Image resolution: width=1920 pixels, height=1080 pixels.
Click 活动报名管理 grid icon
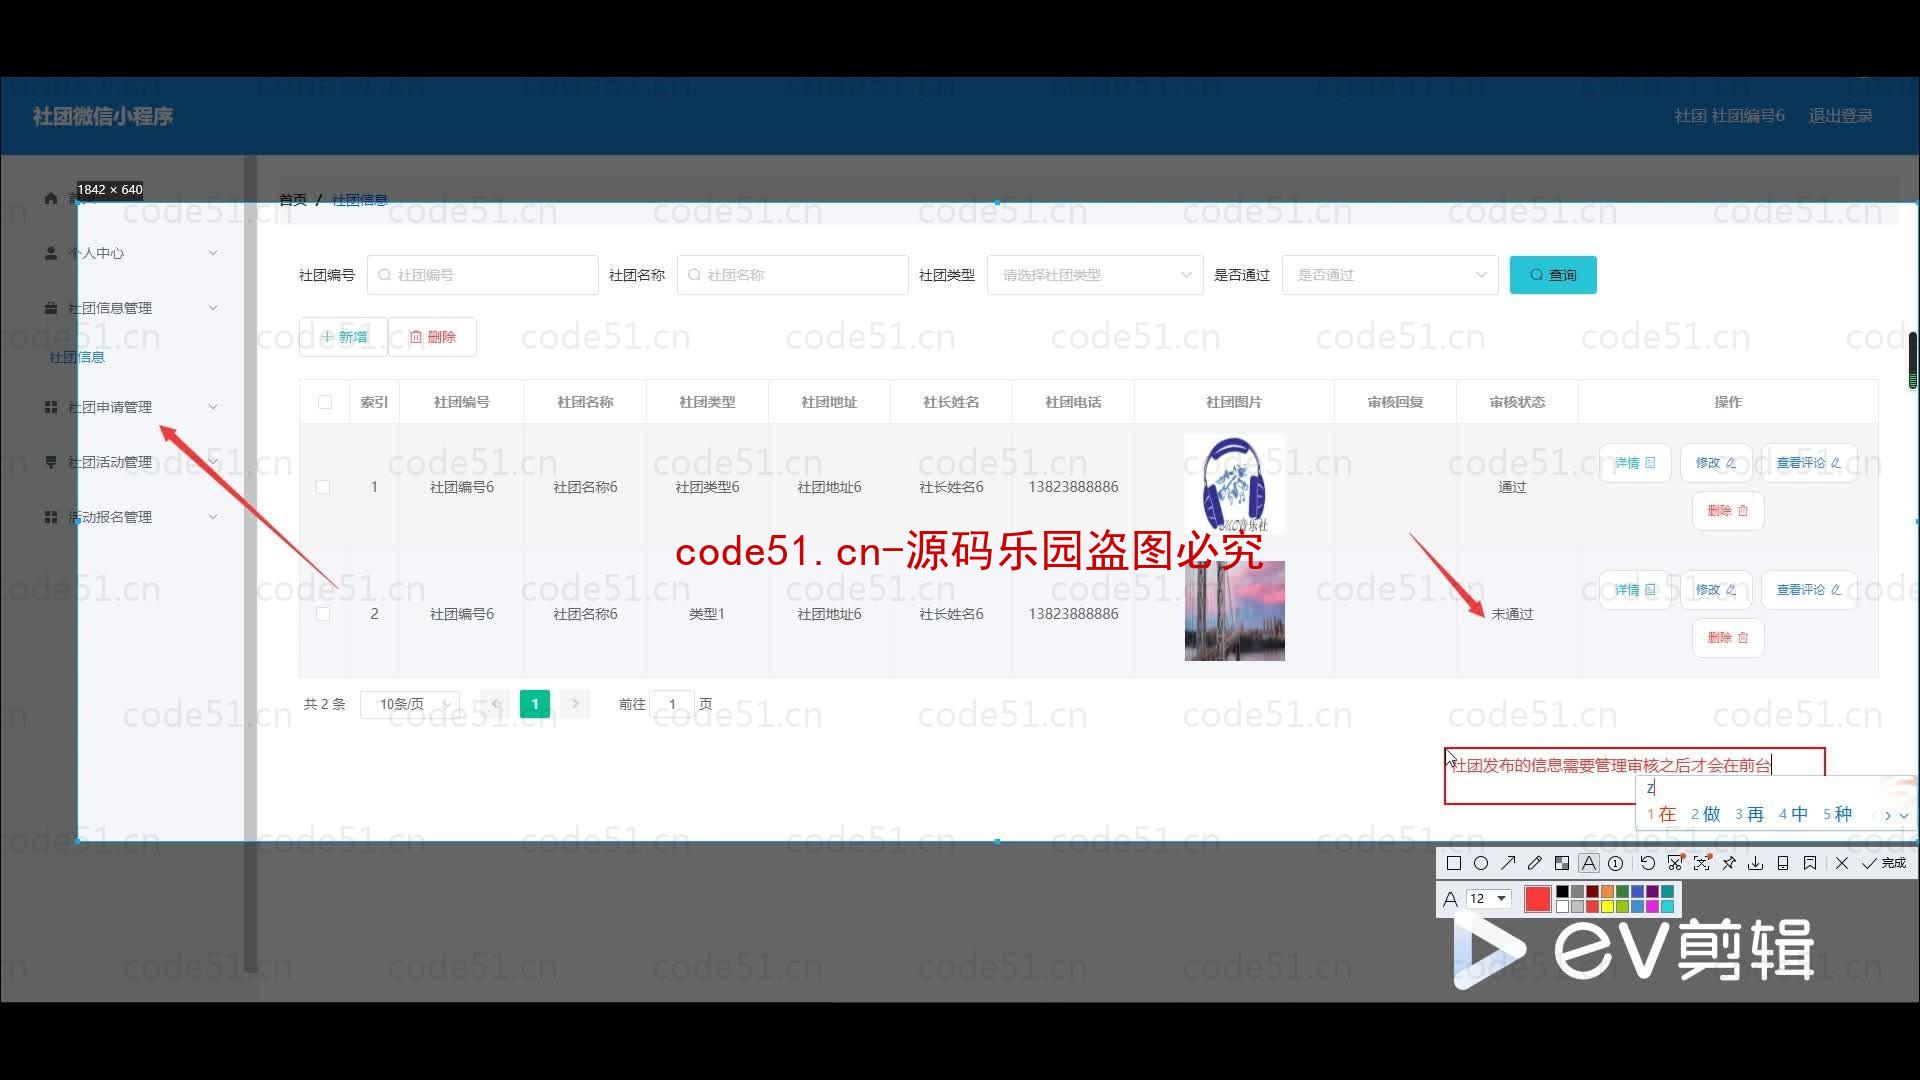[51, 517]
